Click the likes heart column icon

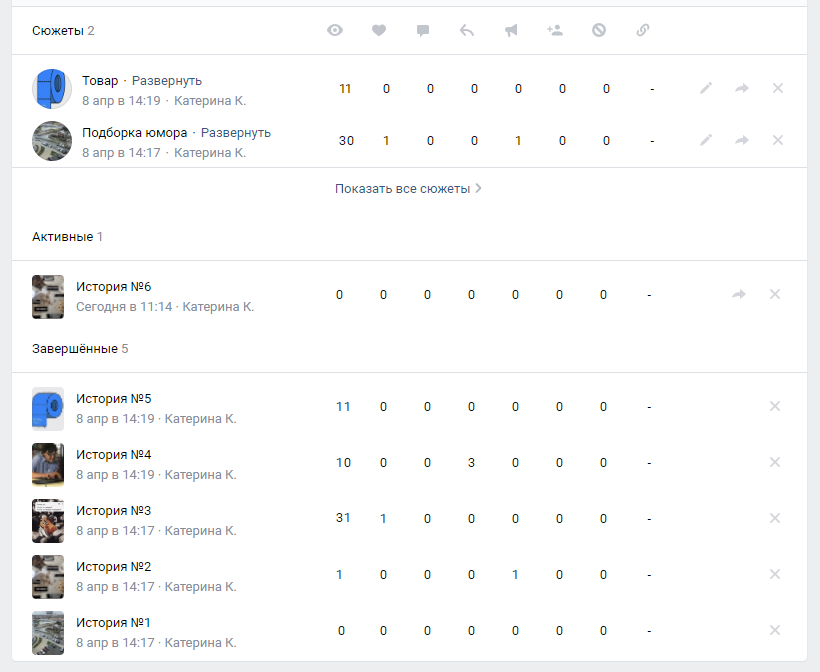(379, 30)
